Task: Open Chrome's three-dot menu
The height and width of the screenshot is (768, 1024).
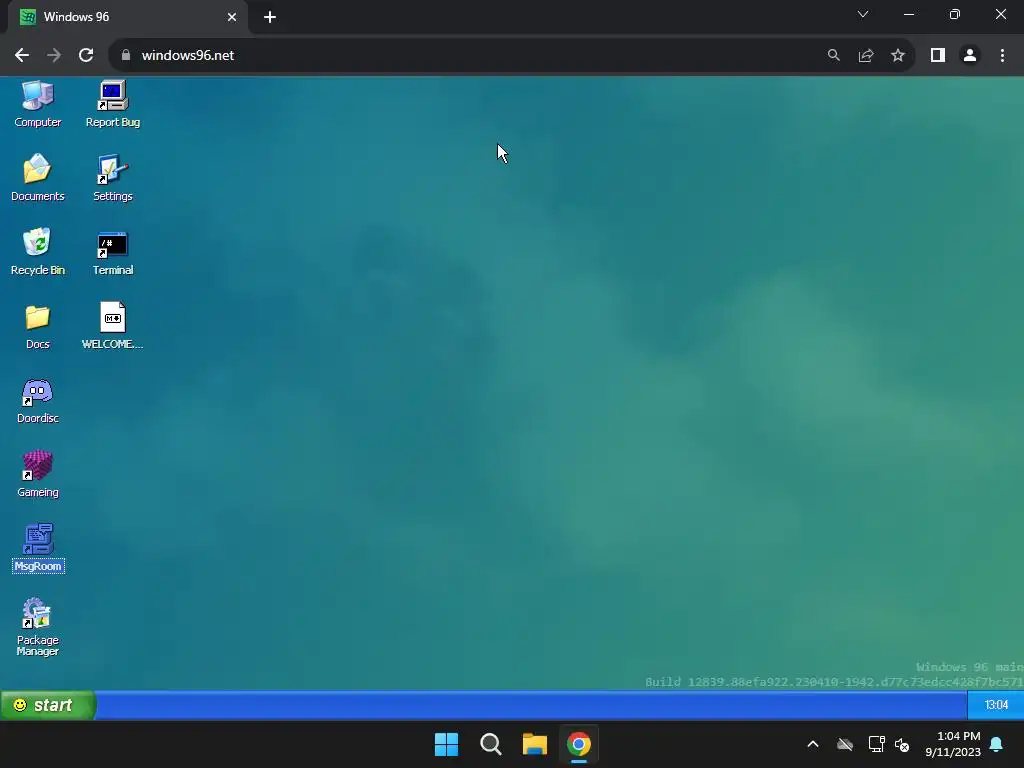Action: (x=1002, y=56)
